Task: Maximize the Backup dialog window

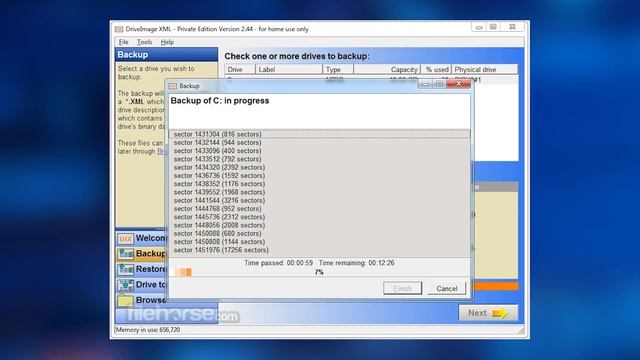Action: click(x=439, y=84)
